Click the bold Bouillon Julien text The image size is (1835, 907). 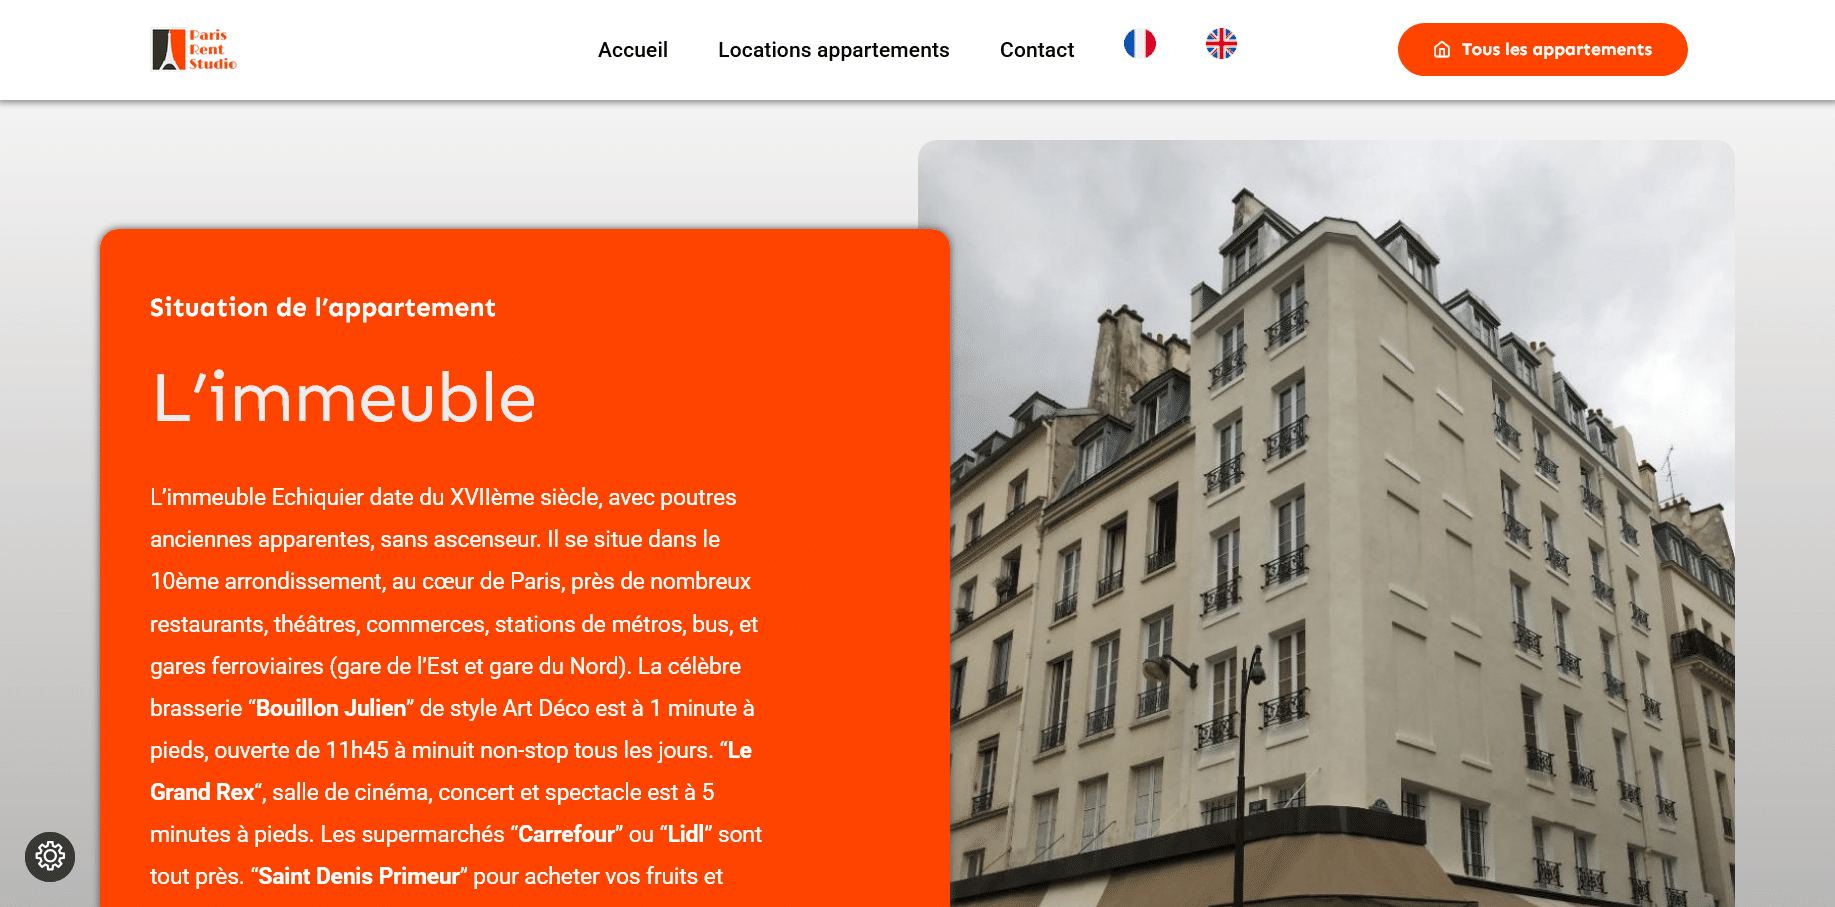(331, 708)
